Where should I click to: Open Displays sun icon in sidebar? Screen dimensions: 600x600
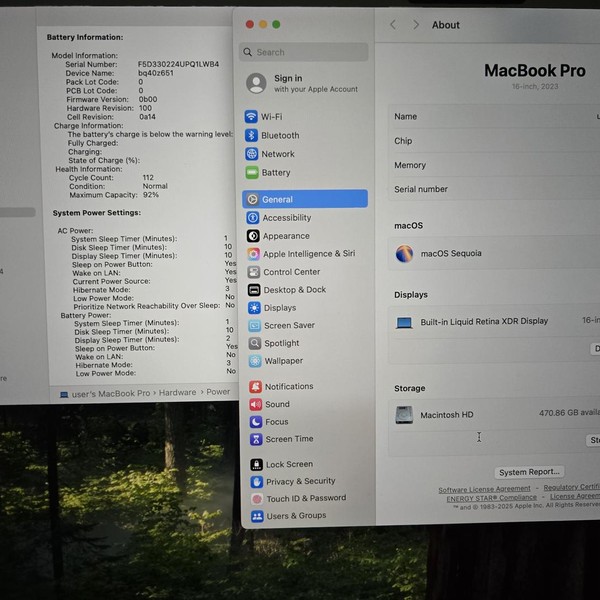[254, 308]
